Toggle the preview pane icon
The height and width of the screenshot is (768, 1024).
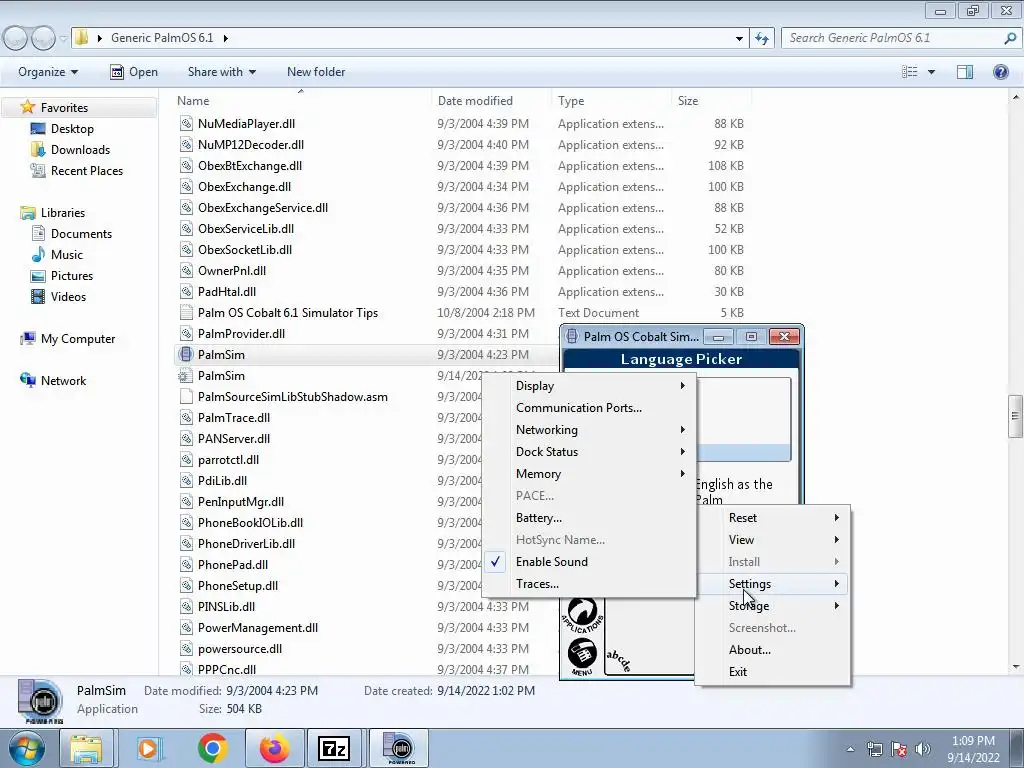point(965,72)
